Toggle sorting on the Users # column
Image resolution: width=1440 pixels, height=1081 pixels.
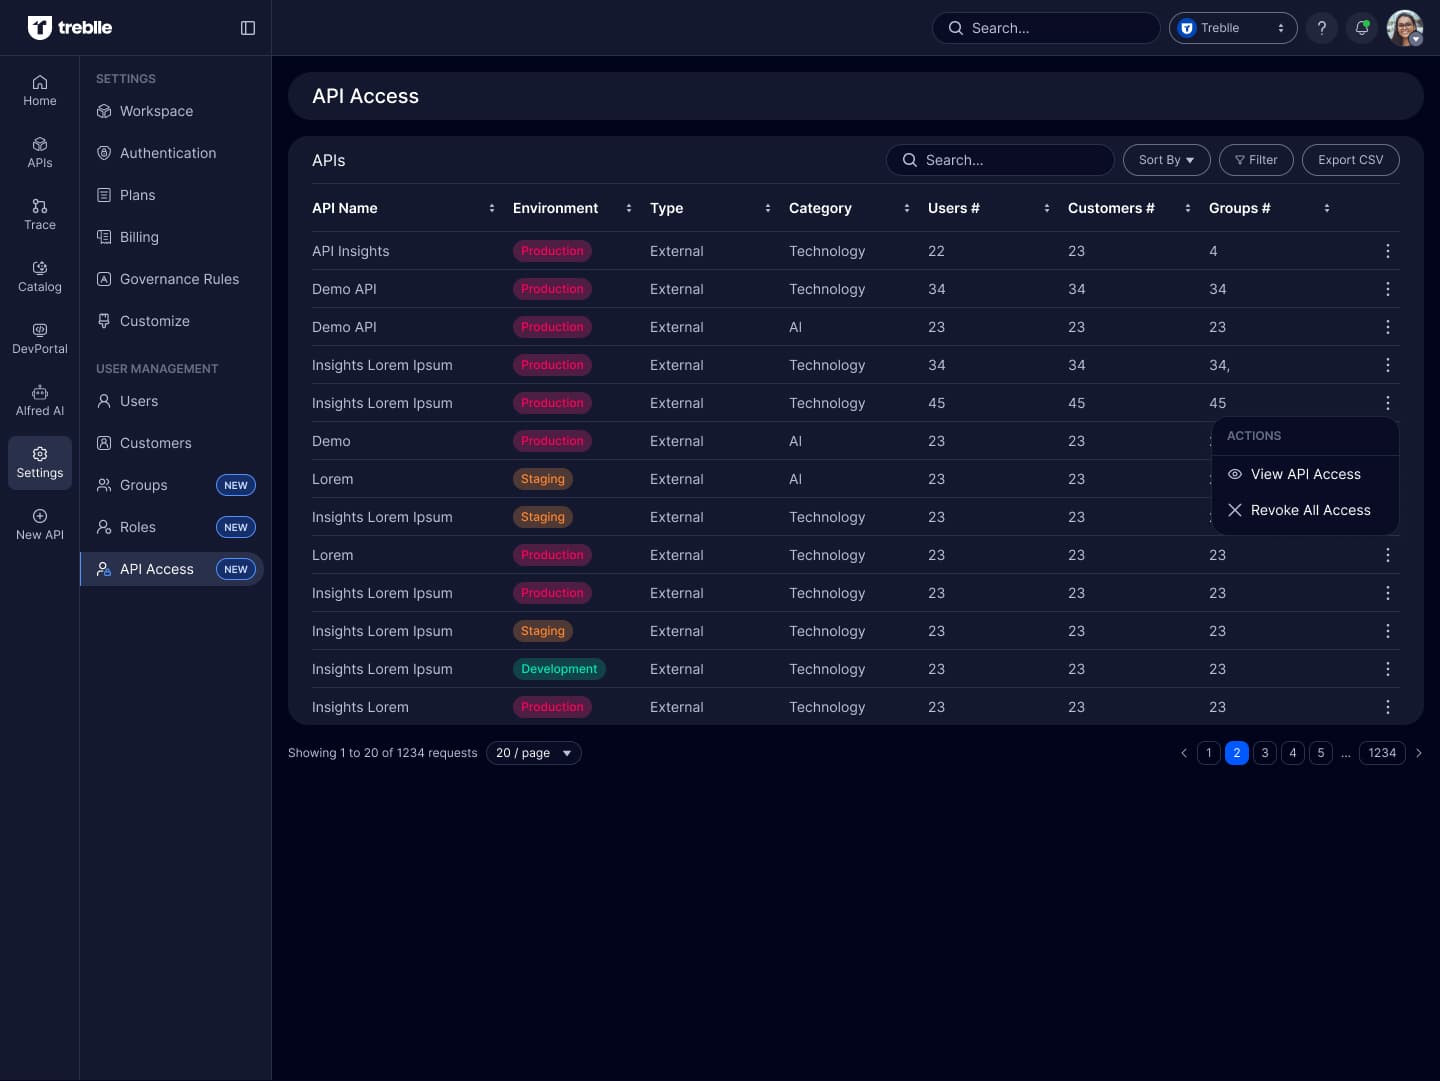(1046, 208)
